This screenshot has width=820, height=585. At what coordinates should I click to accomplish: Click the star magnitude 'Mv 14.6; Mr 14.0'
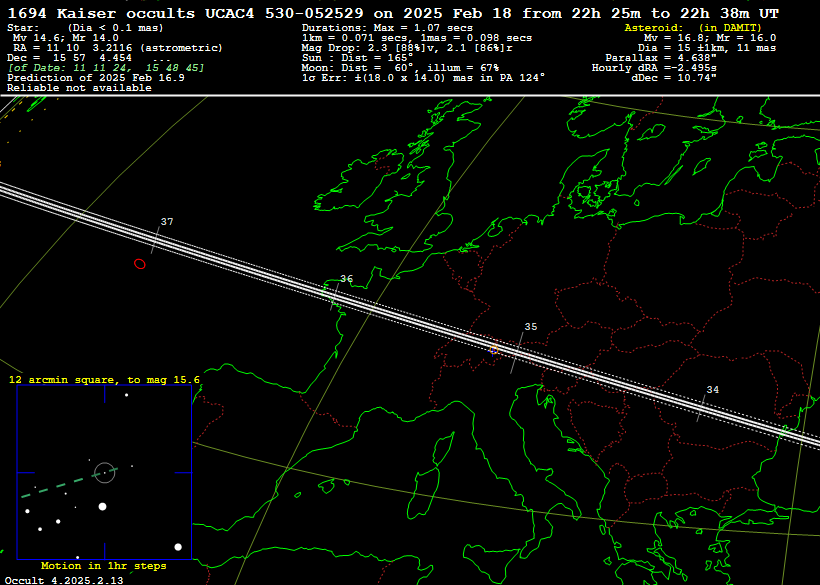click(66, 38)
